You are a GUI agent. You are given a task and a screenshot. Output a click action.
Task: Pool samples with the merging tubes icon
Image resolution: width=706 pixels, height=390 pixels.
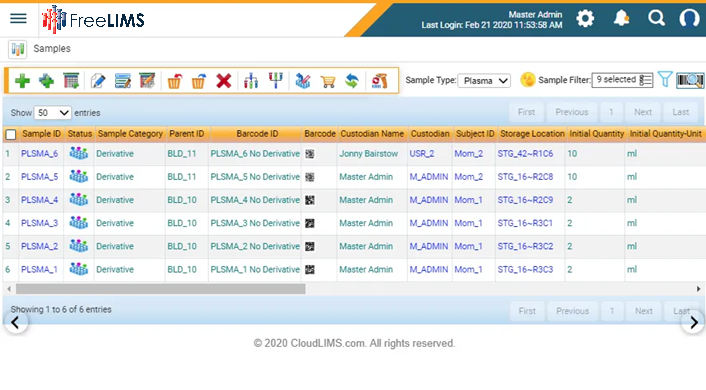(276, 80)
